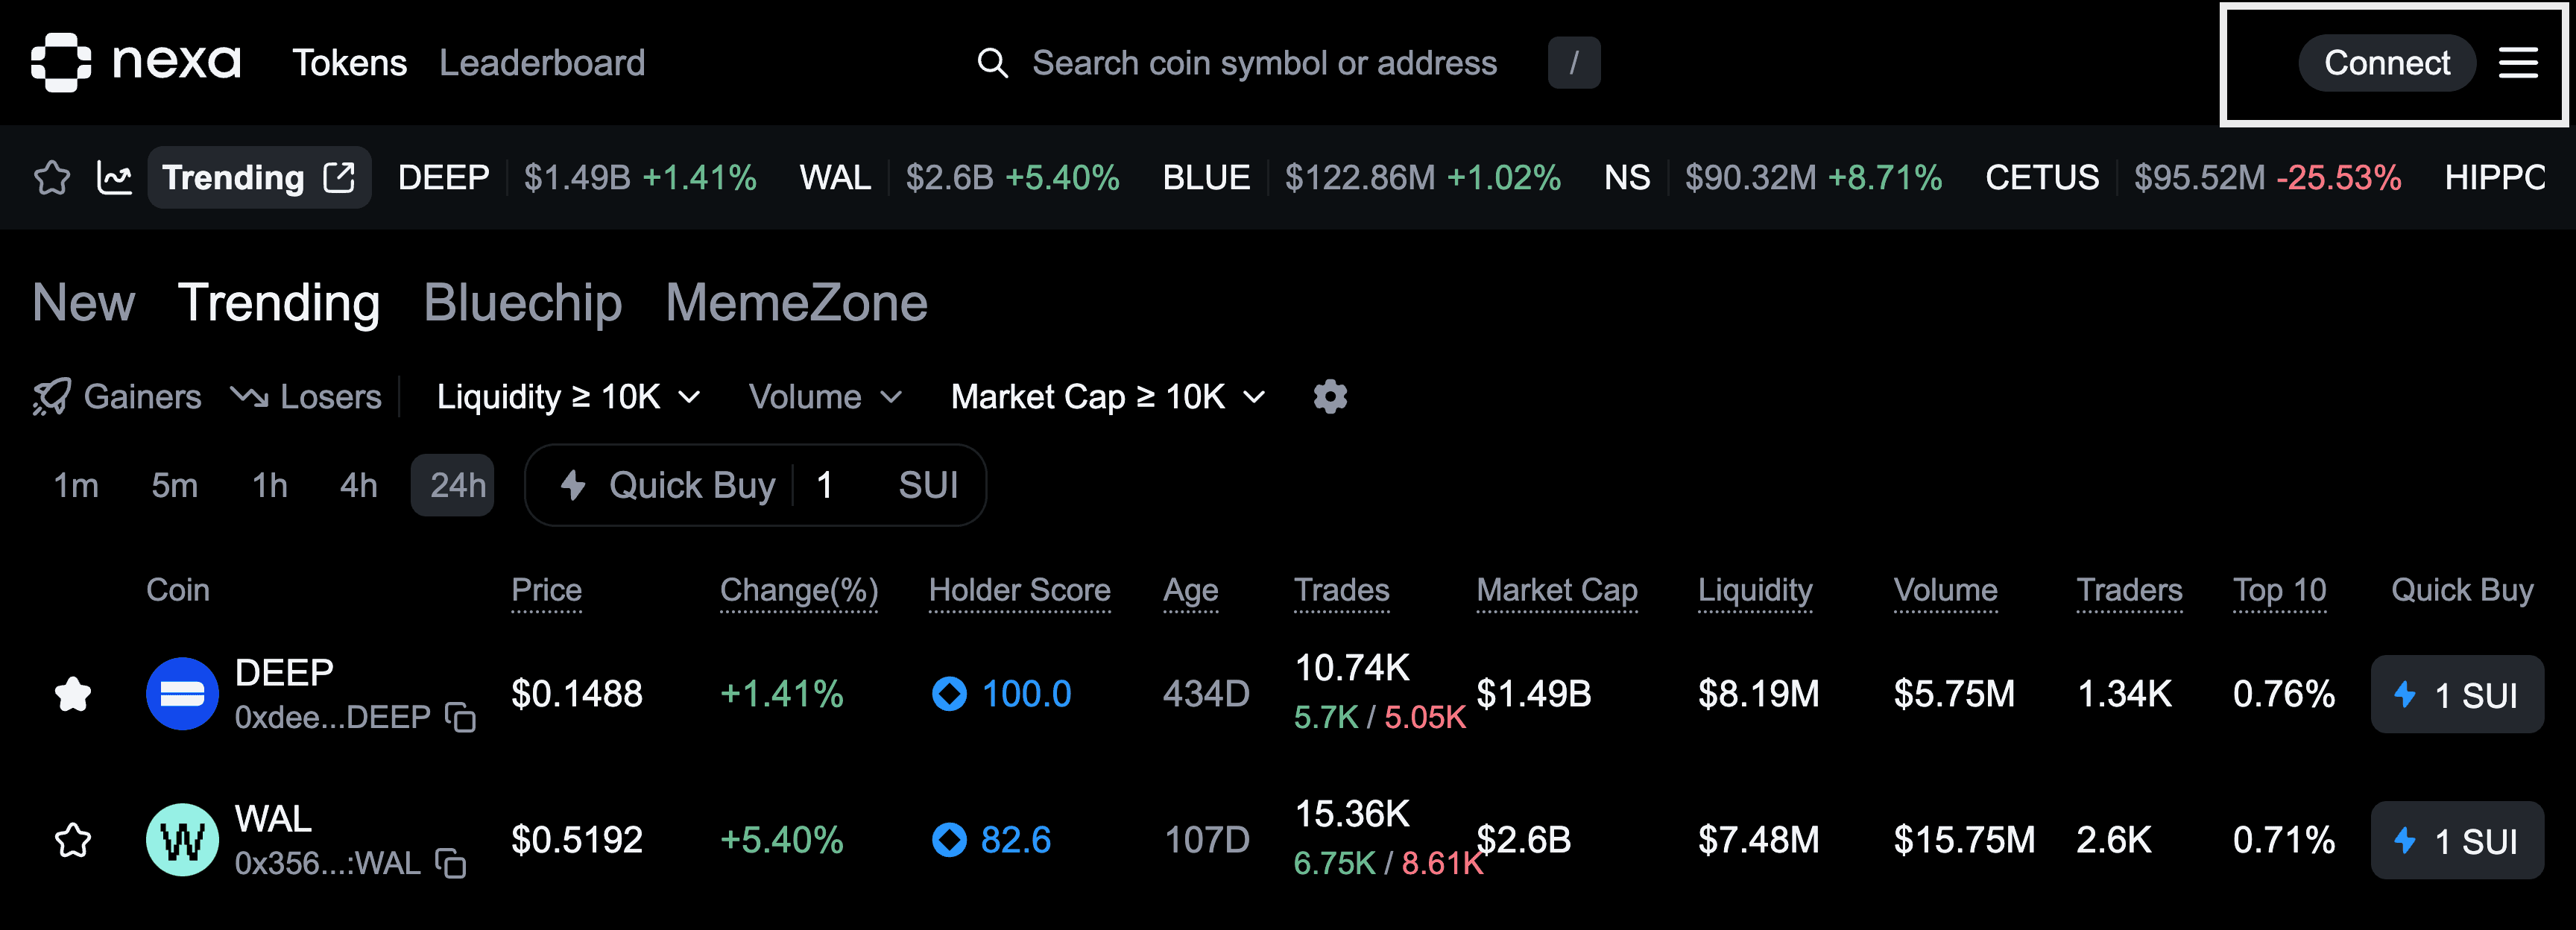Click the ticker bar chart icon

tap(114, 178)
